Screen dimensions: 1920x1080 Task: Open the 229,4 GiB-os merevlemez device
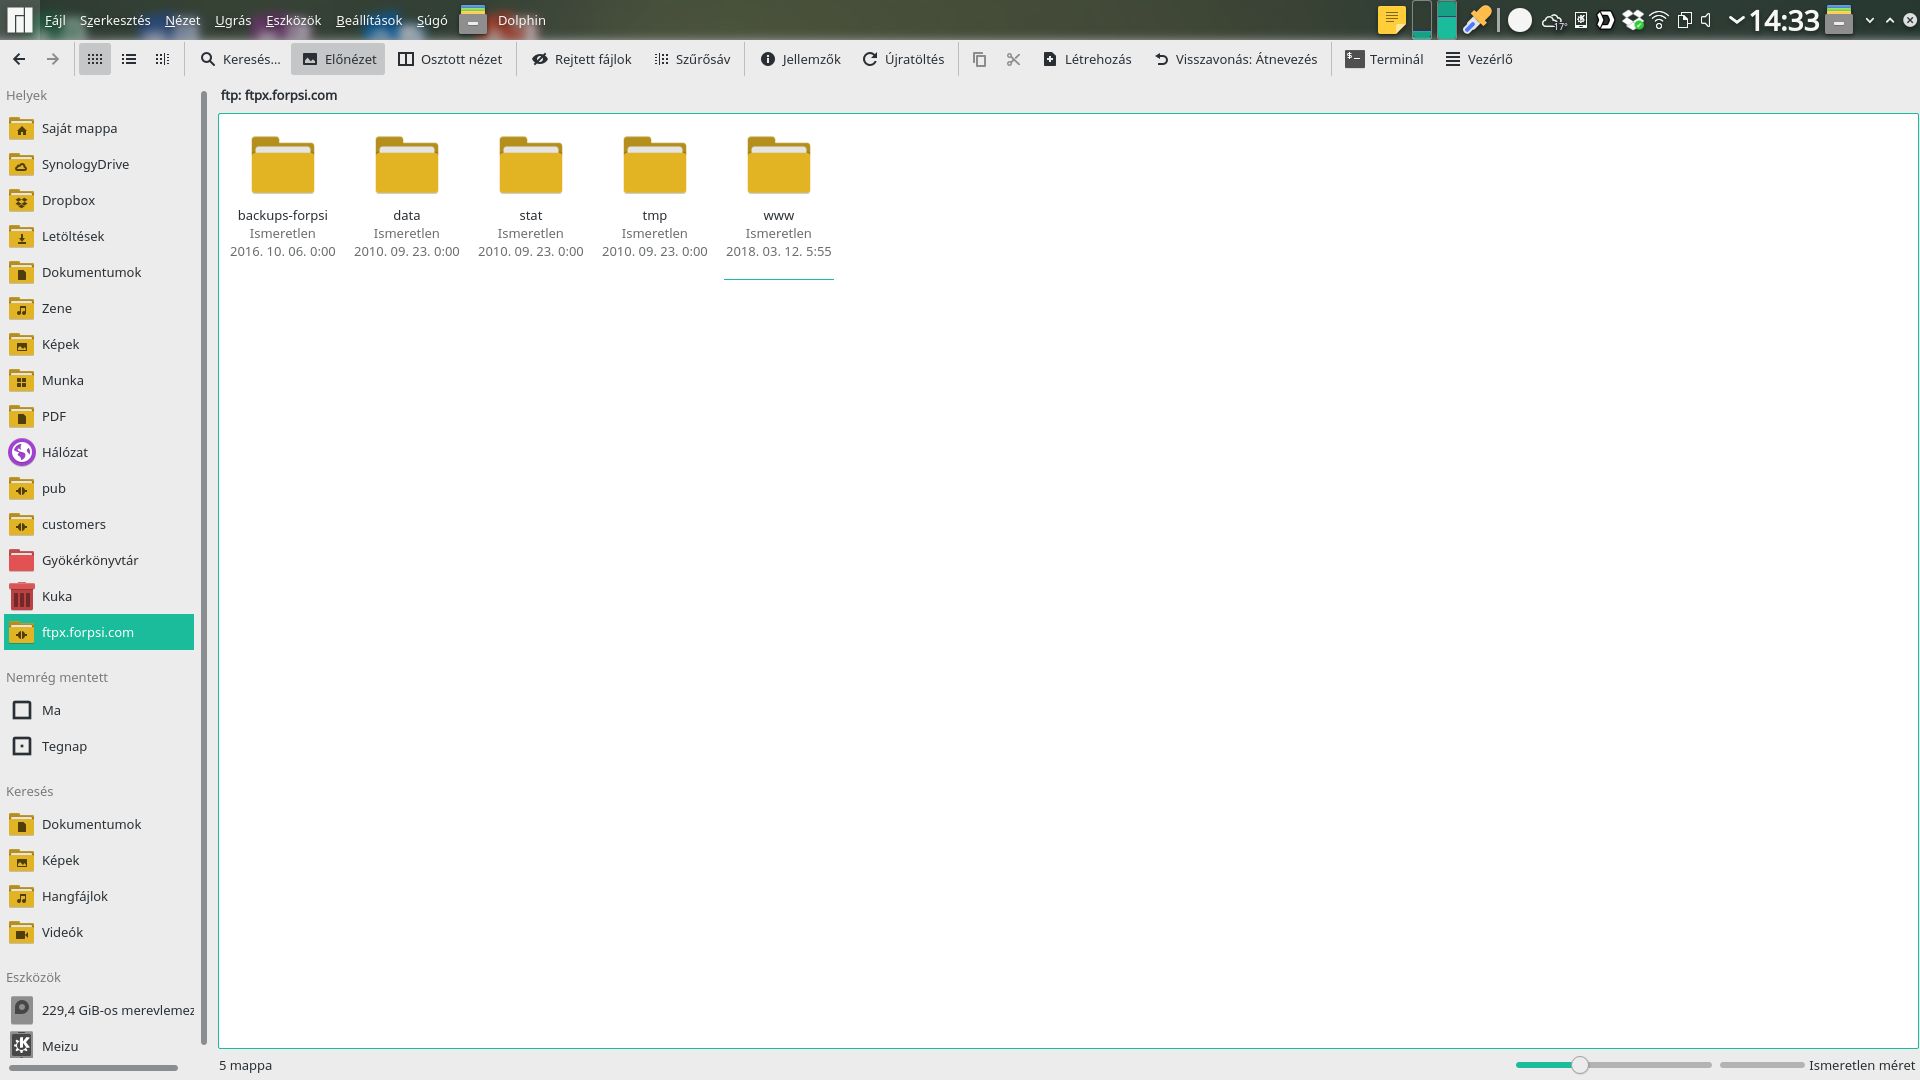pos(99,1010)
